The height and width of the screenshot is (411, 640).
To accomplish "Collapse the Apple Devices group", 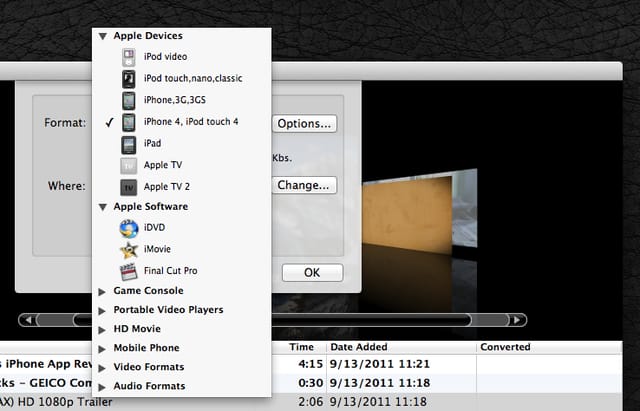I will [103, 36].
